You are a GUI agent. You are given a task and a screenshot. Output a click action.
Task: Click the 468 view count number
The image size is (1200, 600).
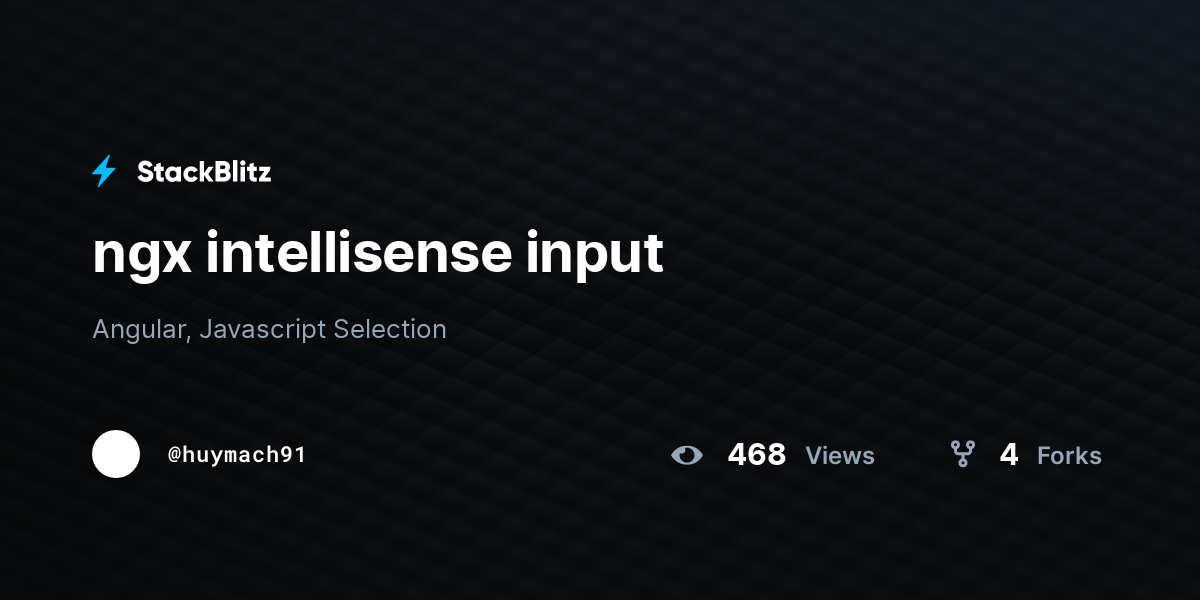click(x=757, y=455)
